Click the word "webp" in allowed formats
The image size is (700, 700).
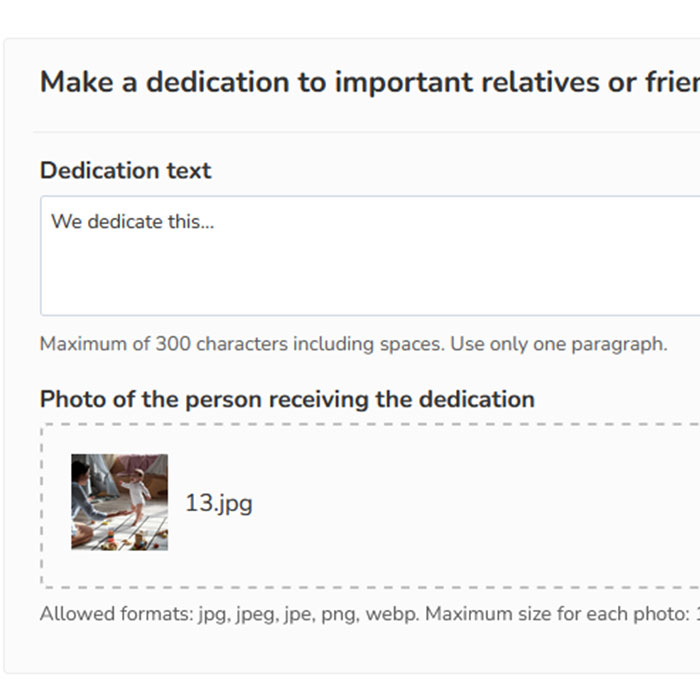[392, 614]
